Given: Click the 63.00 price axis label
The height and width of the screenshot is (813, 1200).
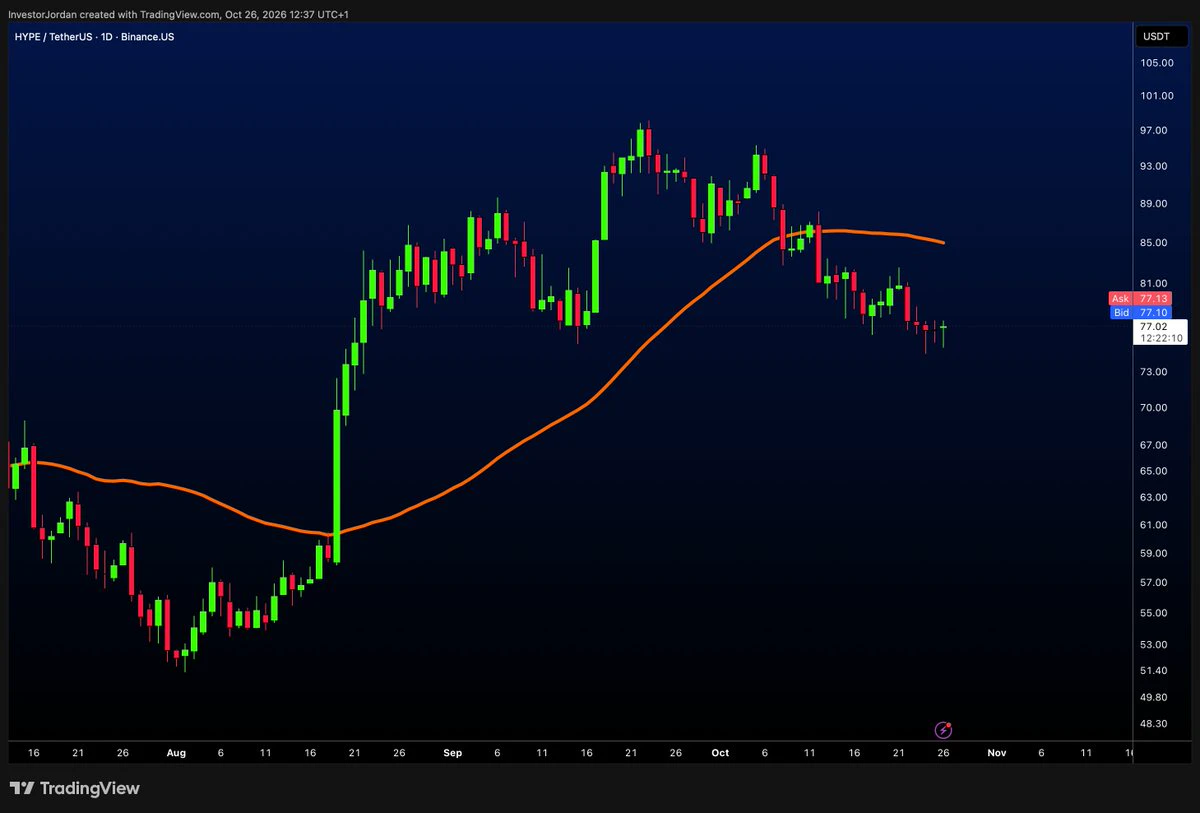Looking at the screenshot, I should pos(1154,497).
